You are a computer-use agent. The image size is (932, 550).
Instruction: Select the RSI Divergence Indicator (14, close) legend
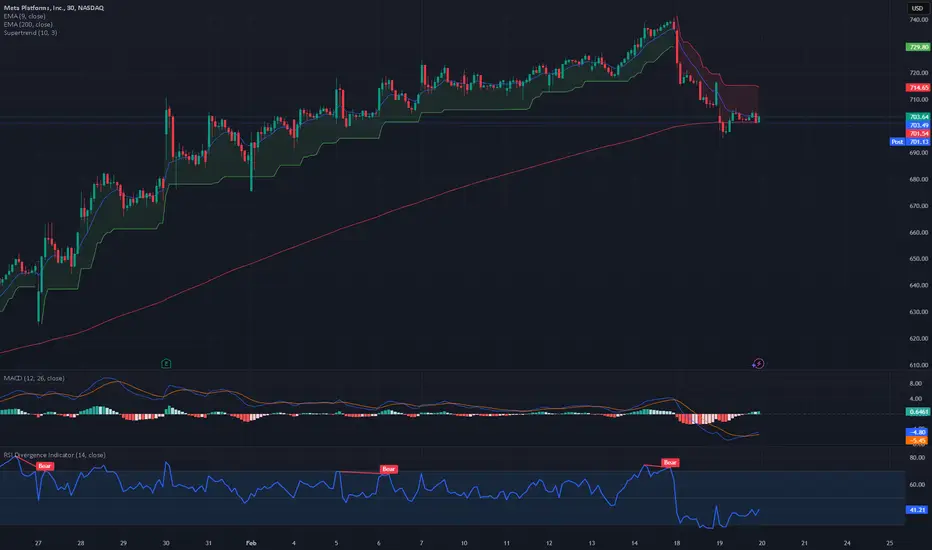pyautogui.click(x=55, y=455)
